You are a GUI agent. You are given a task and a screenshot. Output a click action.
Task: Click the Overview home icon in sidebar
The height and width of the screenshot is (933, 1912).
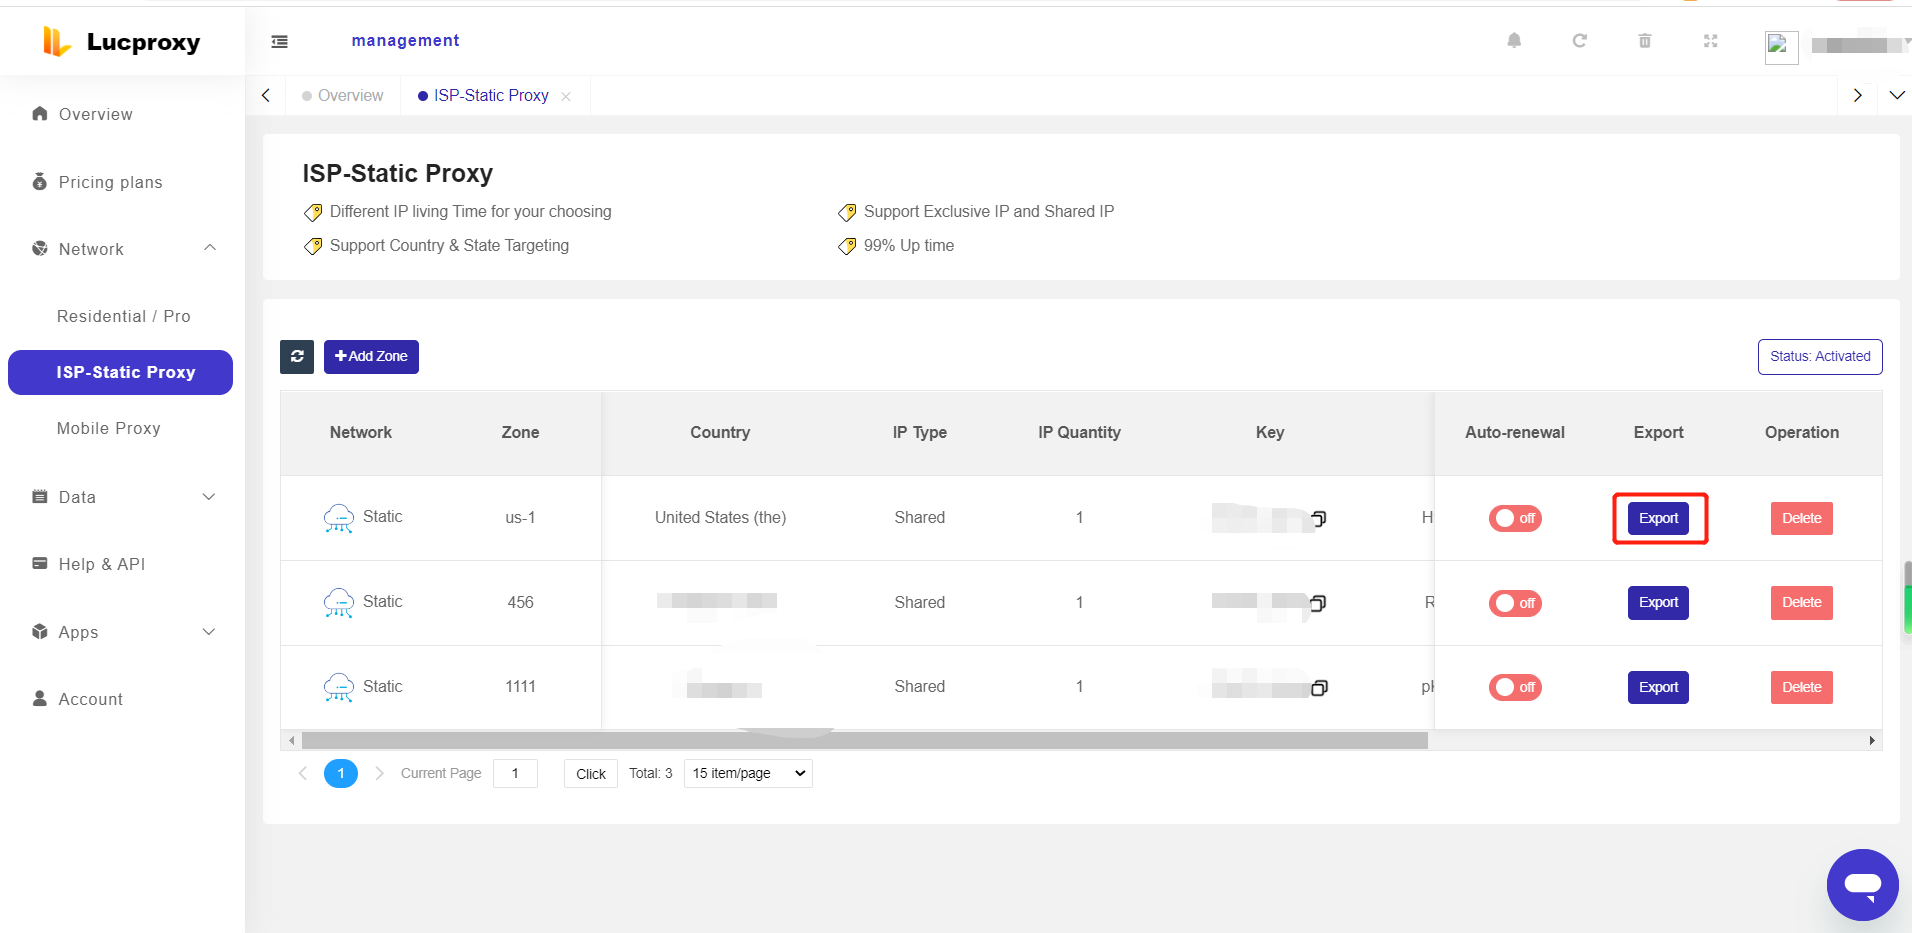click(x=40, y=114)
